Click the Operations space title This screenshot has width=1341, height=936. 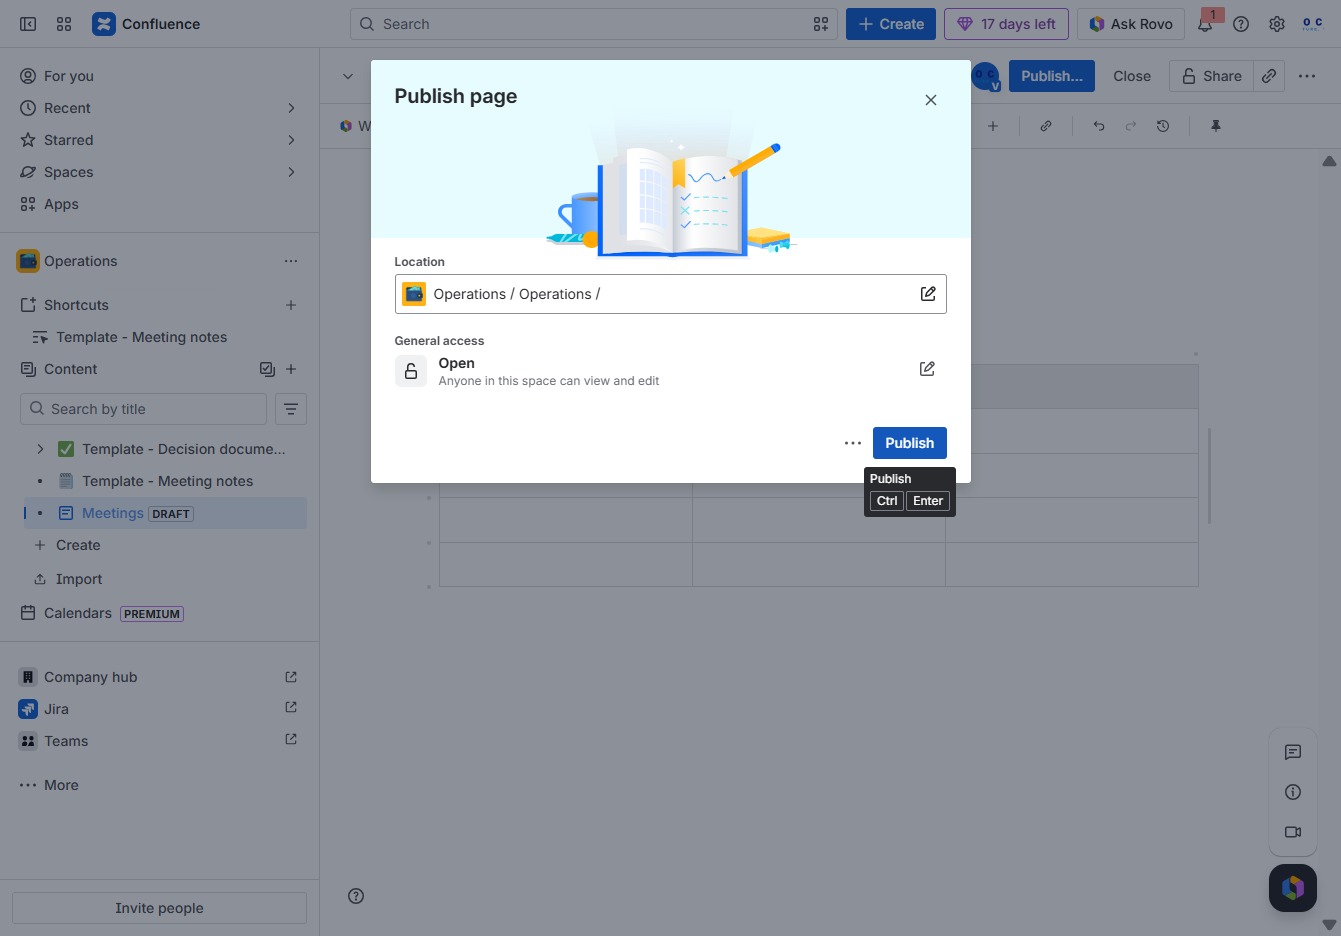click(81, 261)
